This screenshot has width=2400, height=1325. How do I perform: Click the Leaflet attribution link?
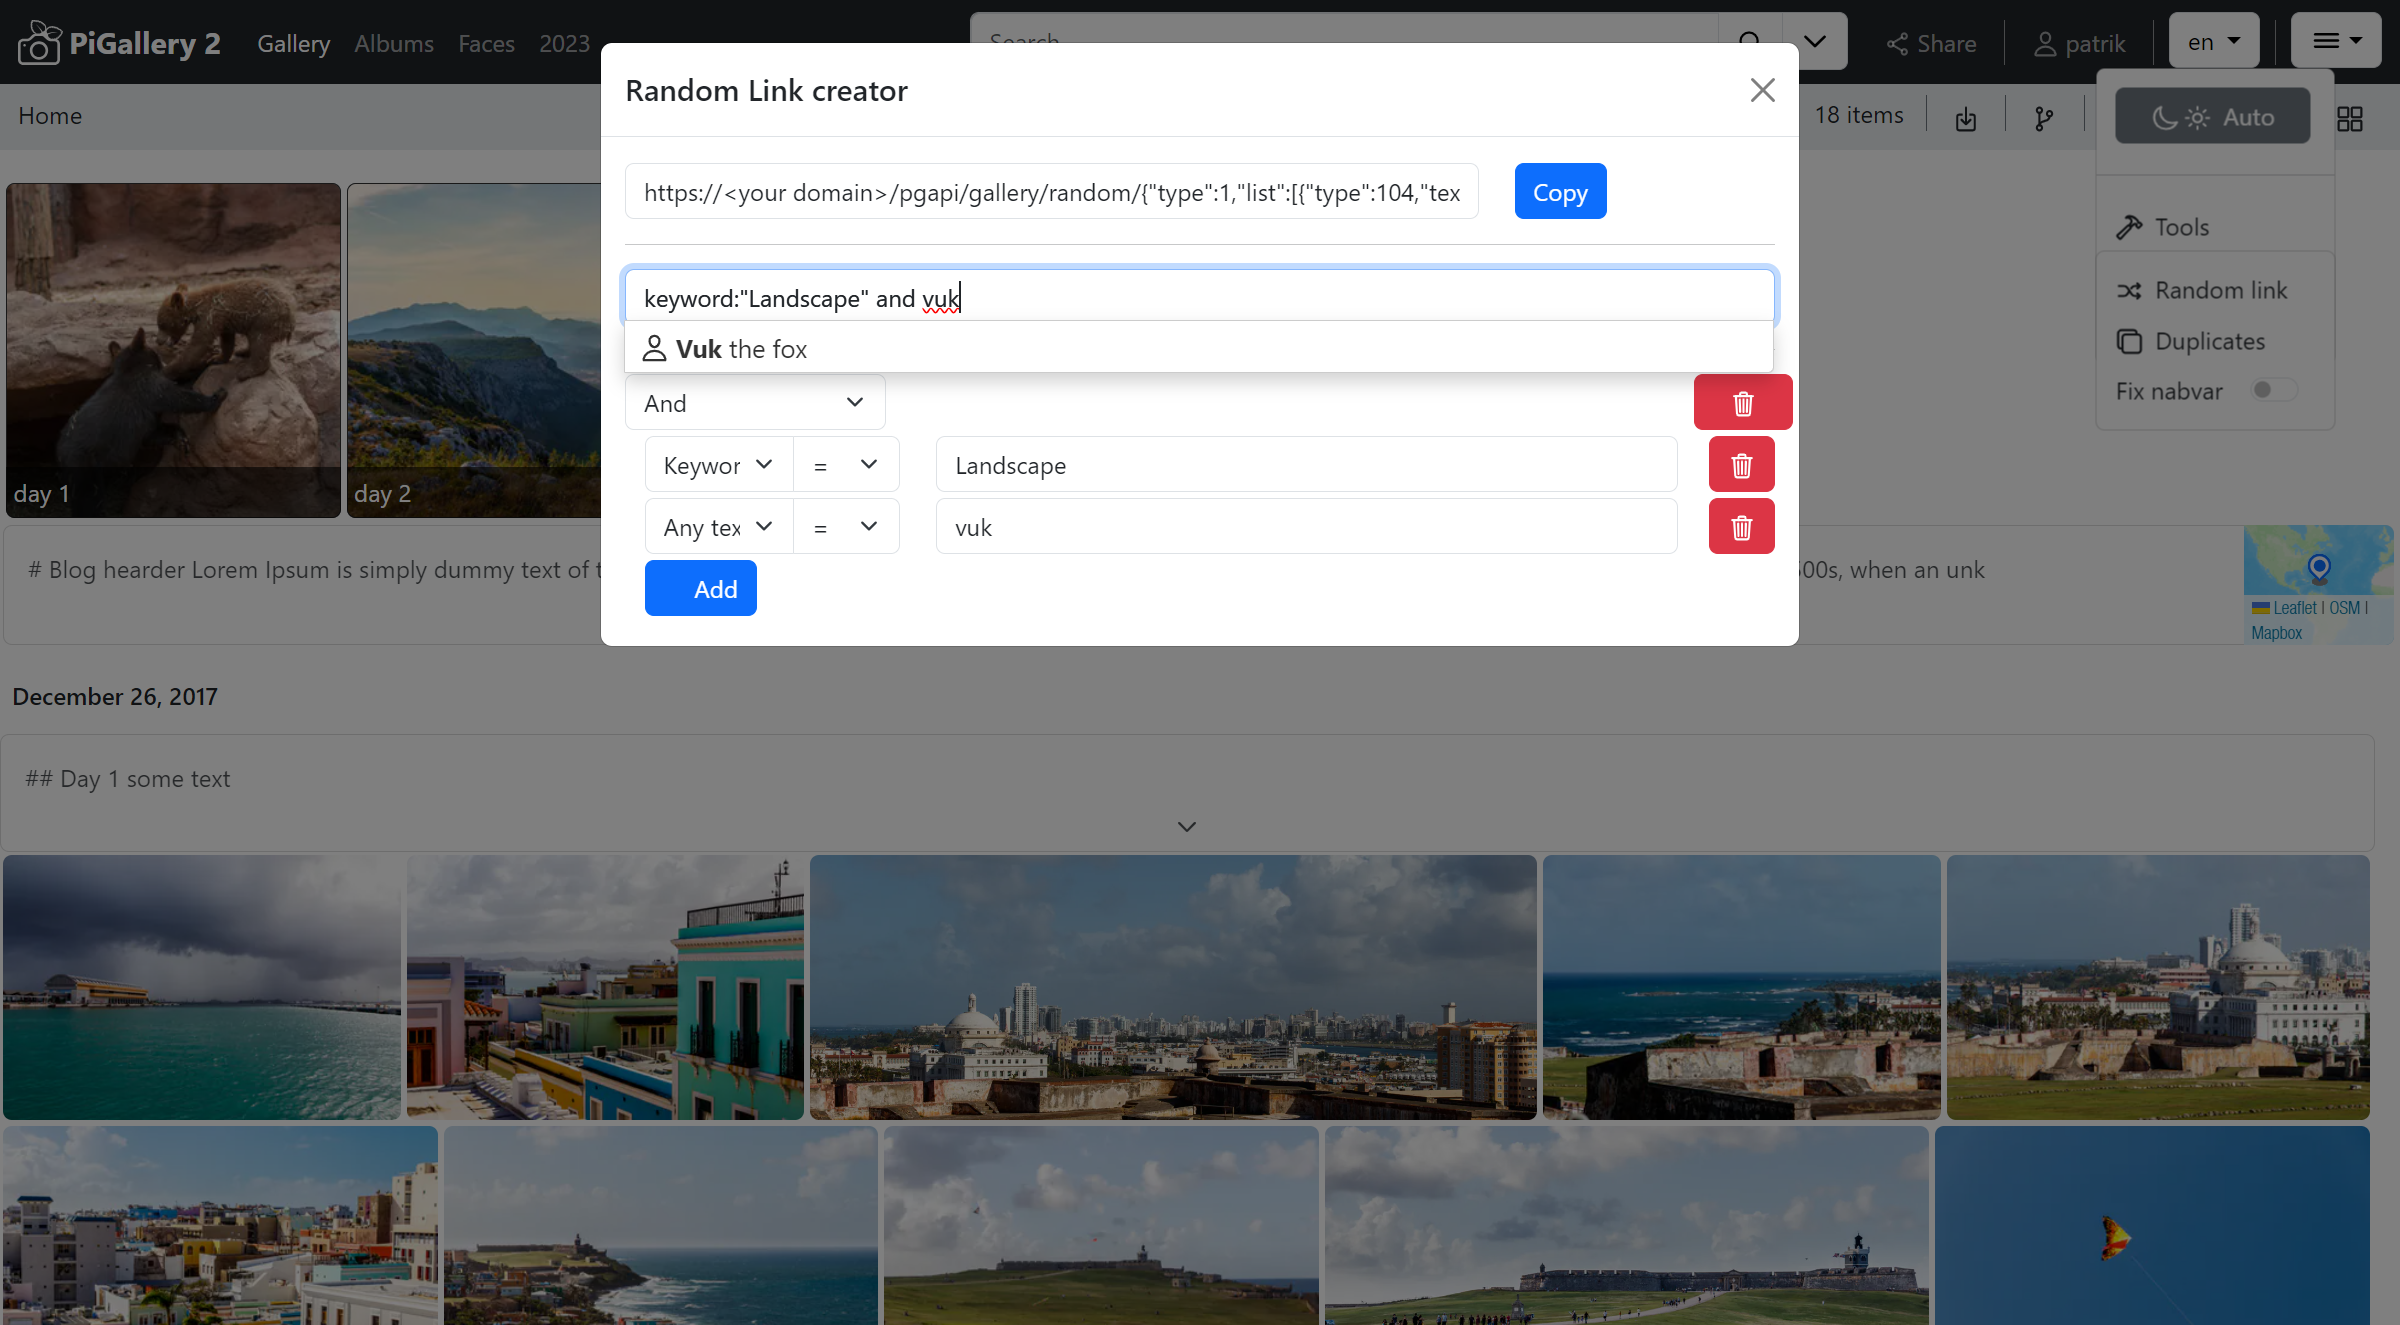pos(2295,608)
